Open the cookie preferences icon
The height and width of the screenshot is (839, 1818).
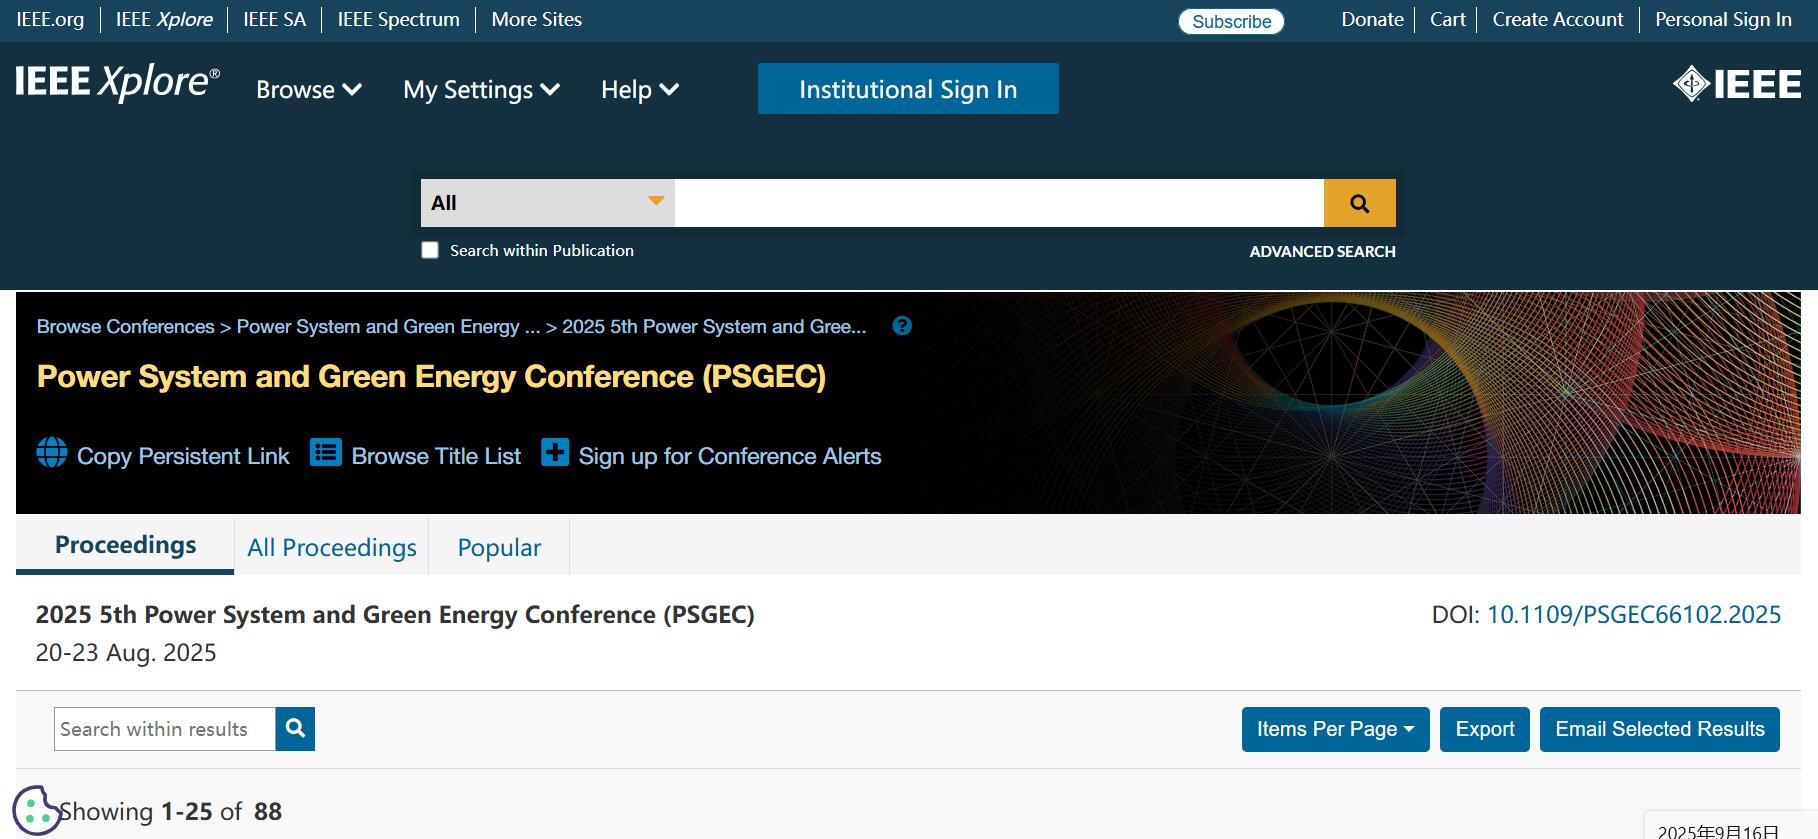36,809
